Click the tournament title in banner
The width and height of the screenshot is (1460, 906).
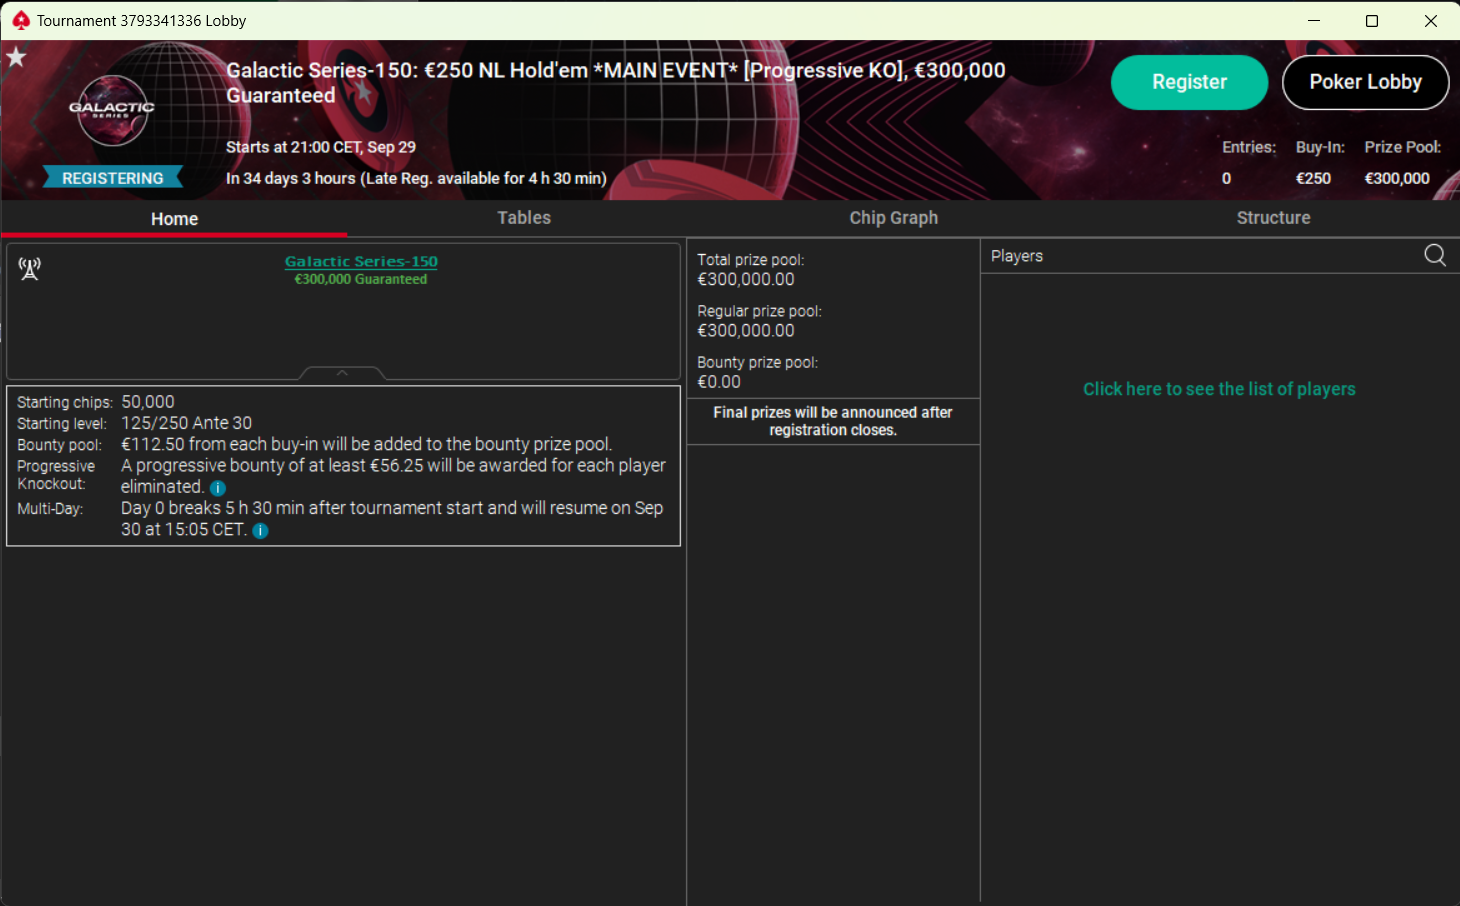pyautogui.click(x=616, y=82)
